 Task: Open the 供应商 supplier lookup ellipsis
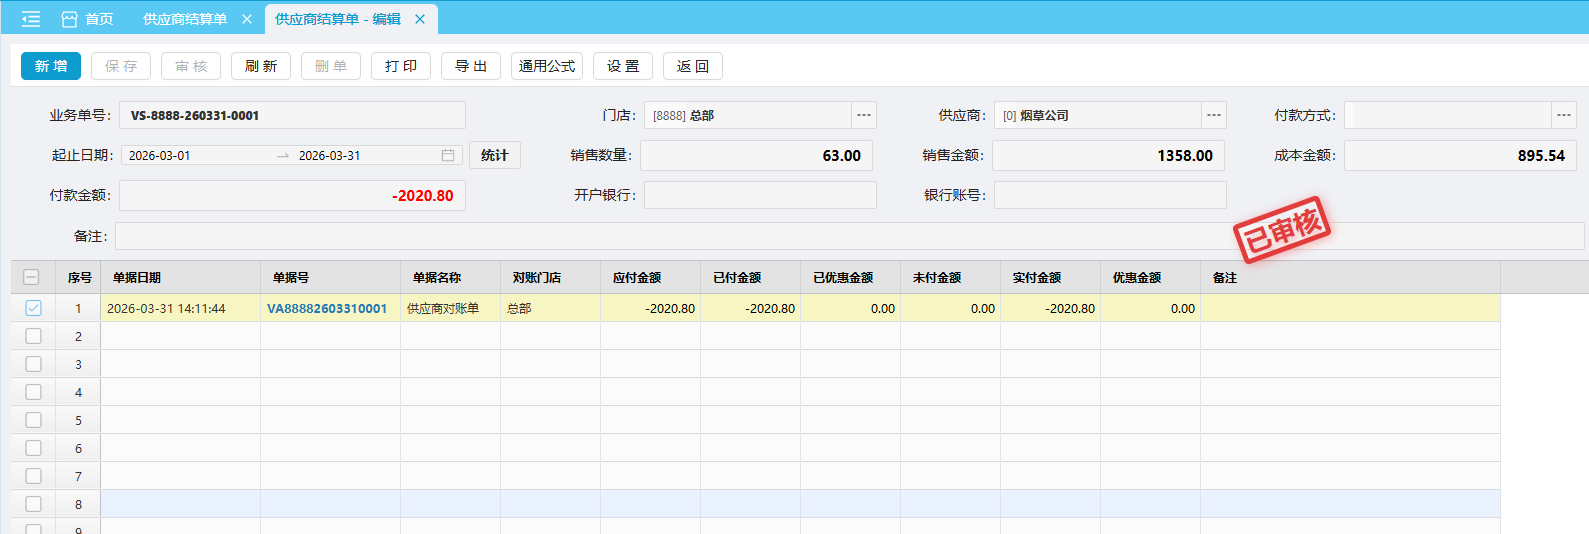click(x=1214, y=115)
